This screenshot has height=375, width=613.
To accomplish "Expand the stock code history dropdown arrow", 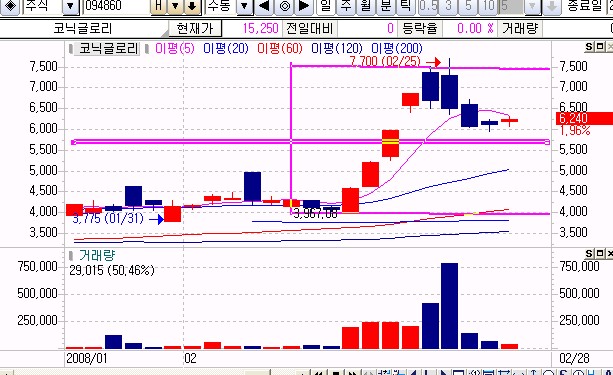I will tap(175, 6).
